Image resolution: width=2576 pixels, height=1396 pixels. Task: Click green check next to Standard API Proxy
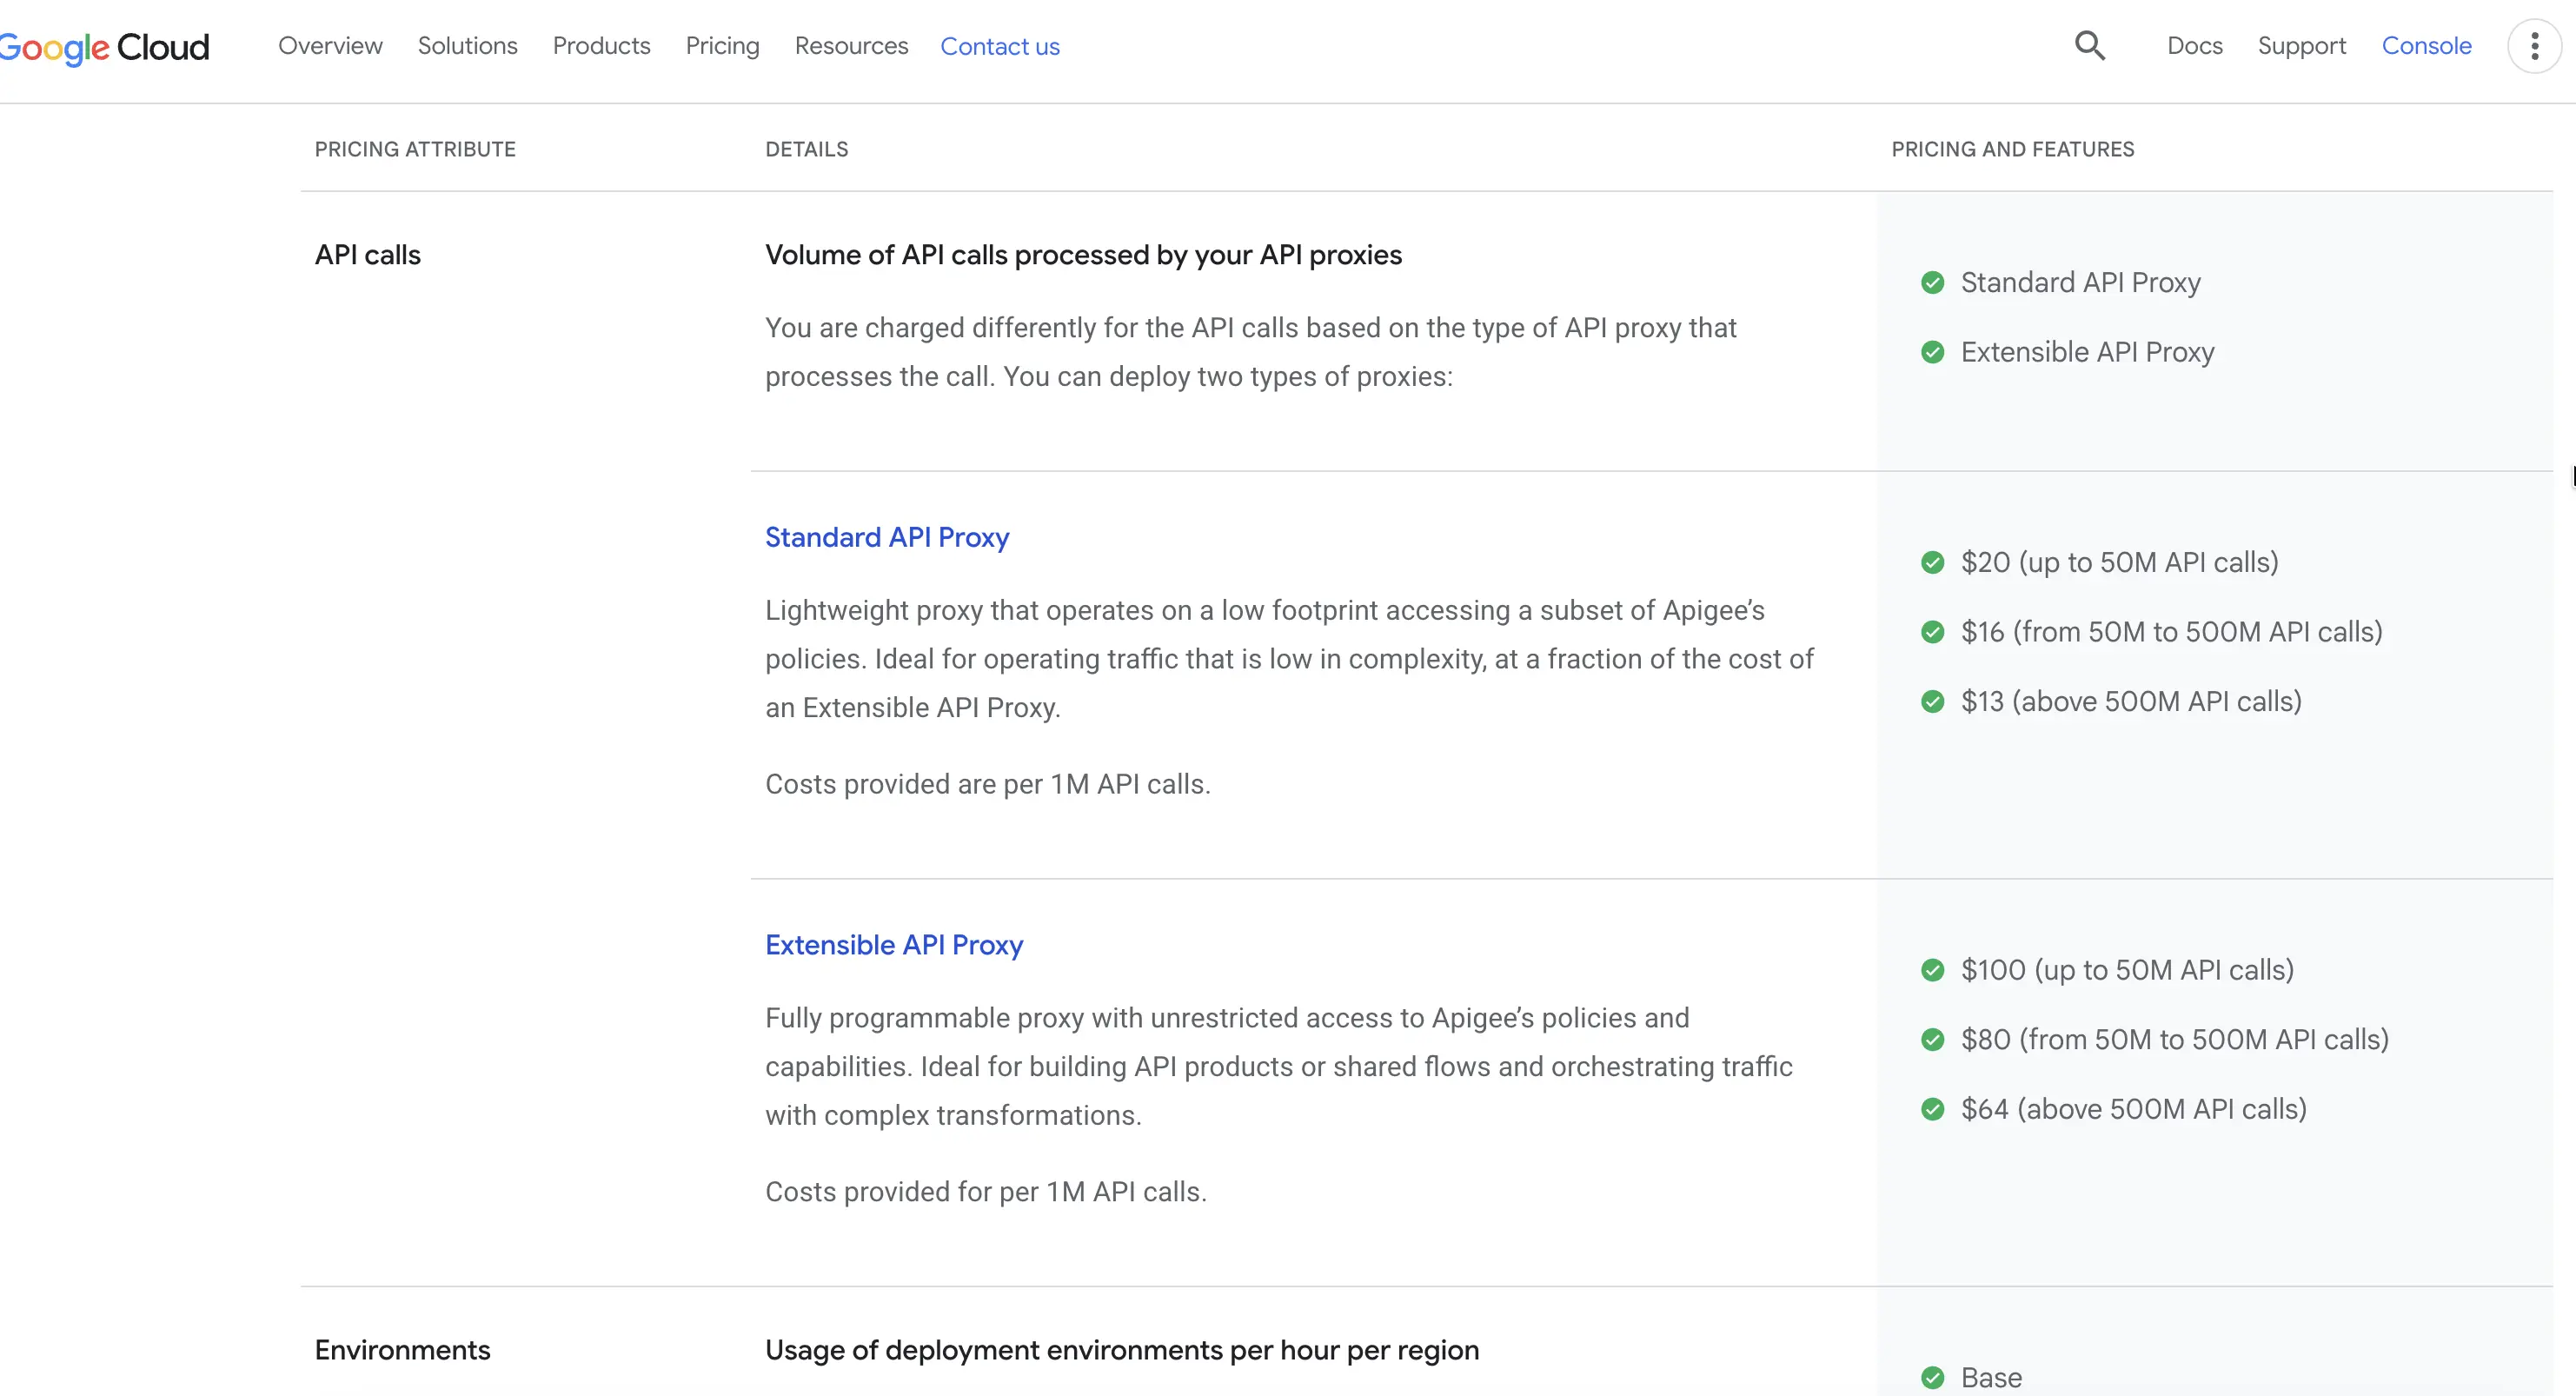1933,283
